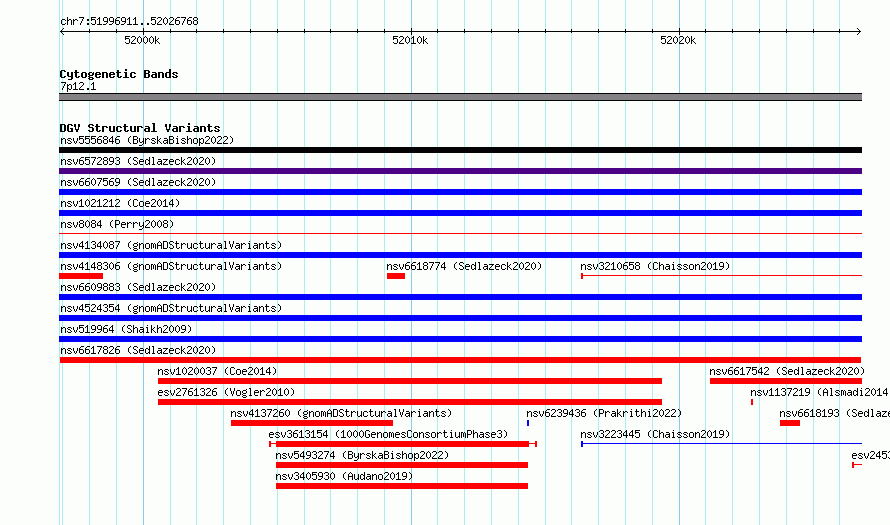Viewport: 890px width, 525px height.
Task: Select the red bar under nsv4137260
Action: point(312,423)
